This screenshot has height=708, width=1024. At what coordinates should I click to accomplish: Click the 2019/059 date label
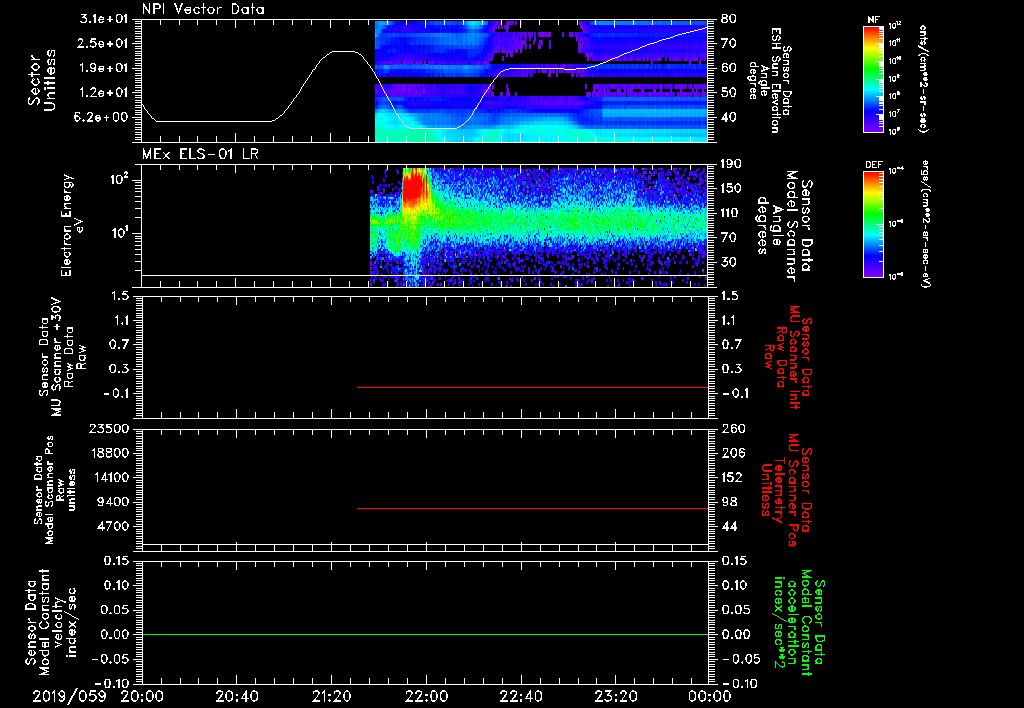pyautogui.click(x=69, y=696)
